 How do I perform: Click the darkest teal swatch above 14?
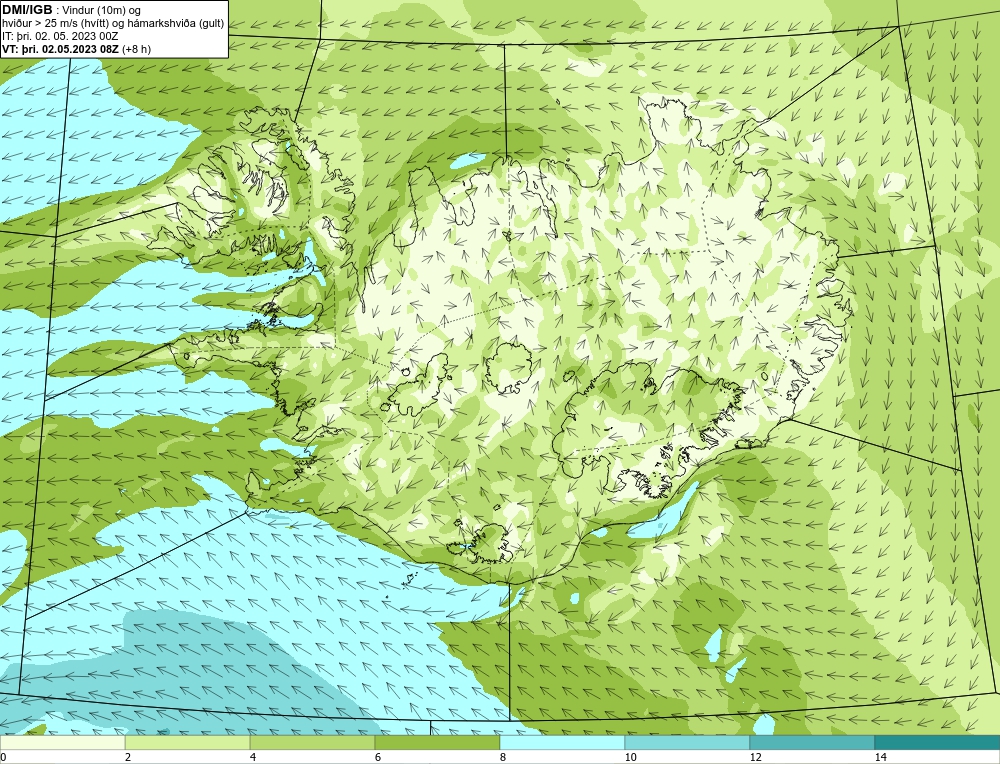point(938,742)
